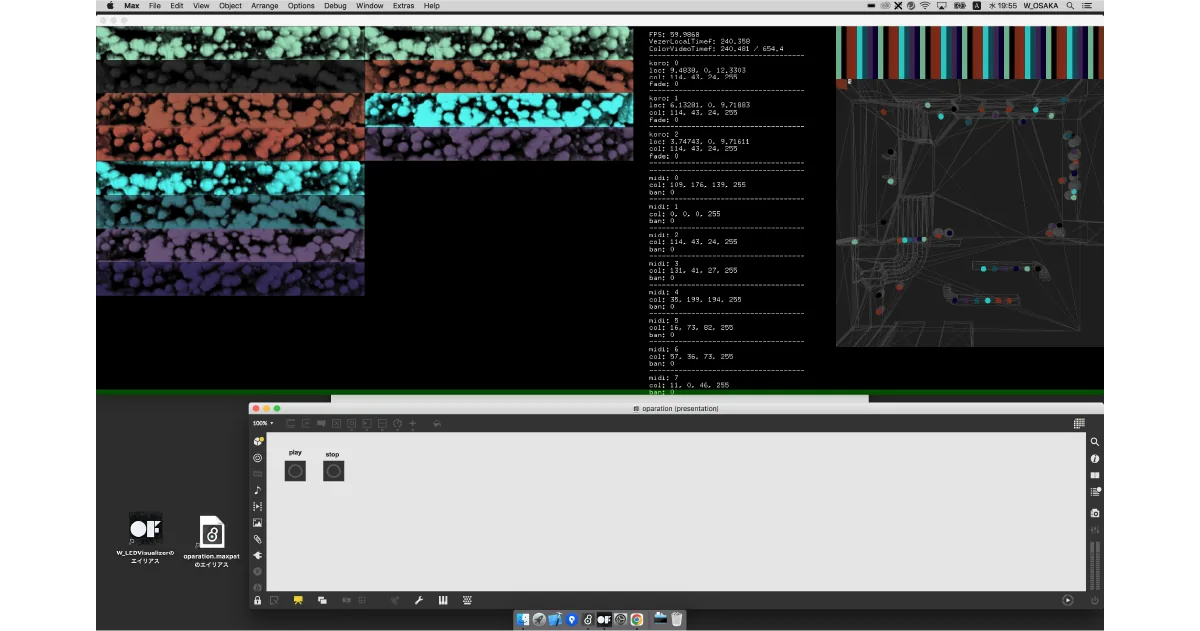
Task: Show the piano keyboard icon in bottom toolbar
Action: click(x=442, y=600)
